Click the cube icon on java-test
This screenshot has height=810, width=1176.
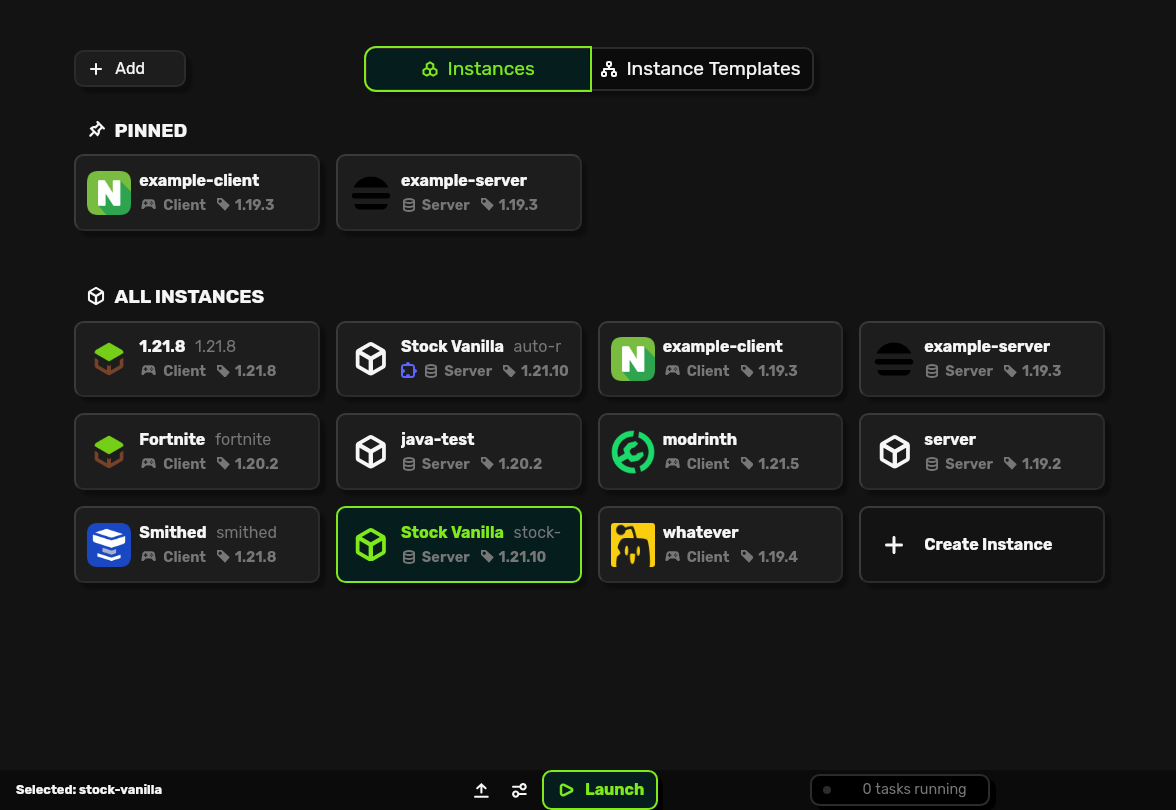pyautogui.click(x=370, y=452)
